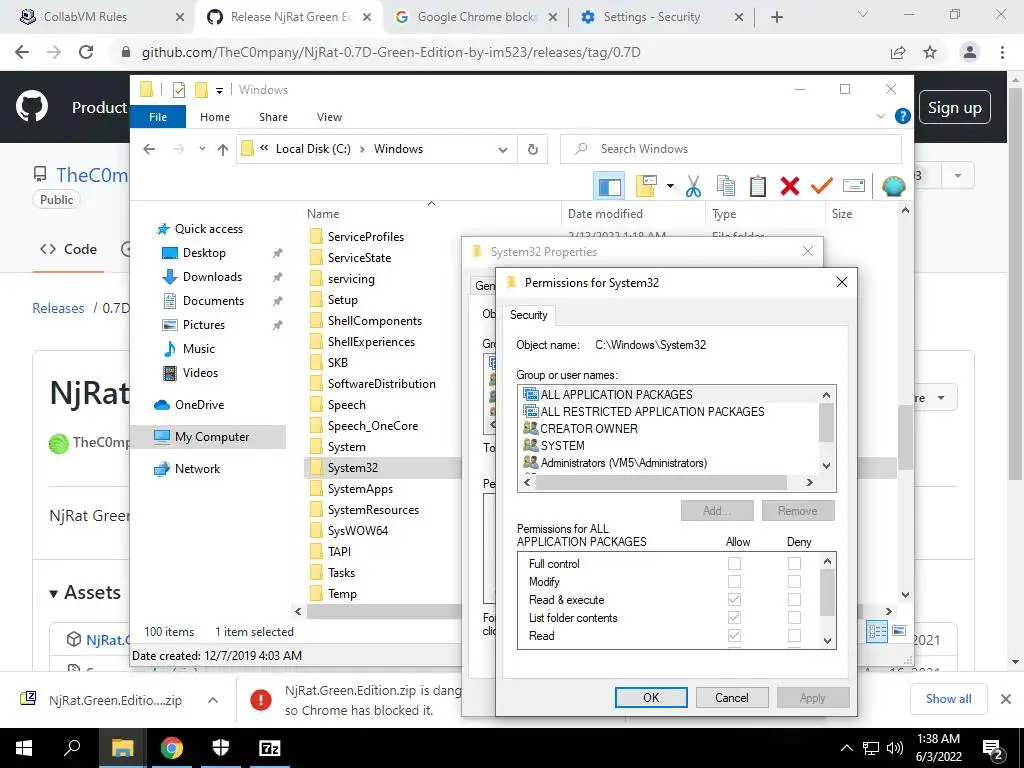
Task: Open the File tab in Explorer
Action: pyautogui.click(x=158, y=117)
